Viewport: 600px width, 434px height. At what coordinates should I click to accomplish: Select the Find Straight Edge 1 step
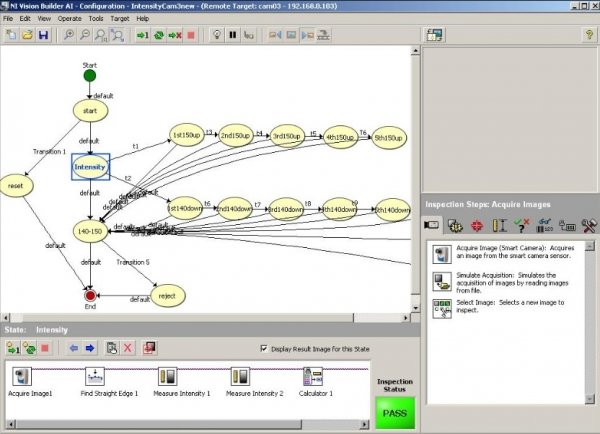click(x=95, y=377)
